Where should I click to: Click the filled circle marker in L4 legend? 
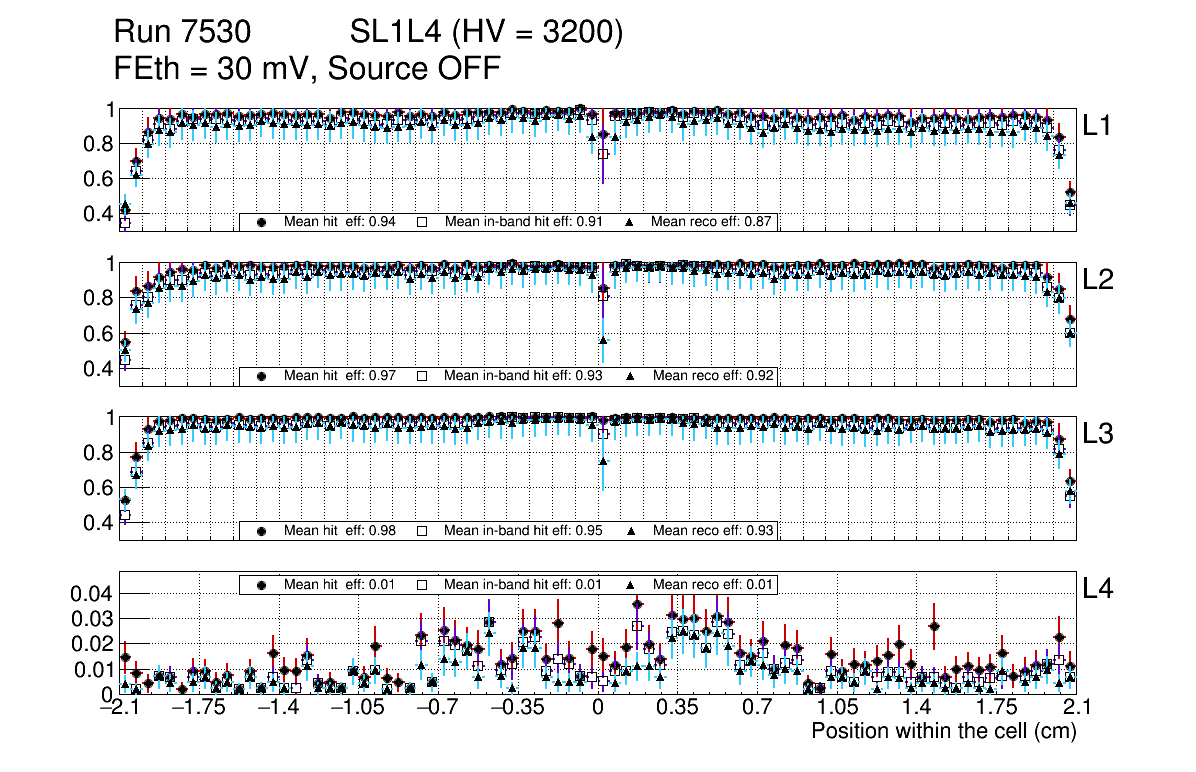[262, 584]
